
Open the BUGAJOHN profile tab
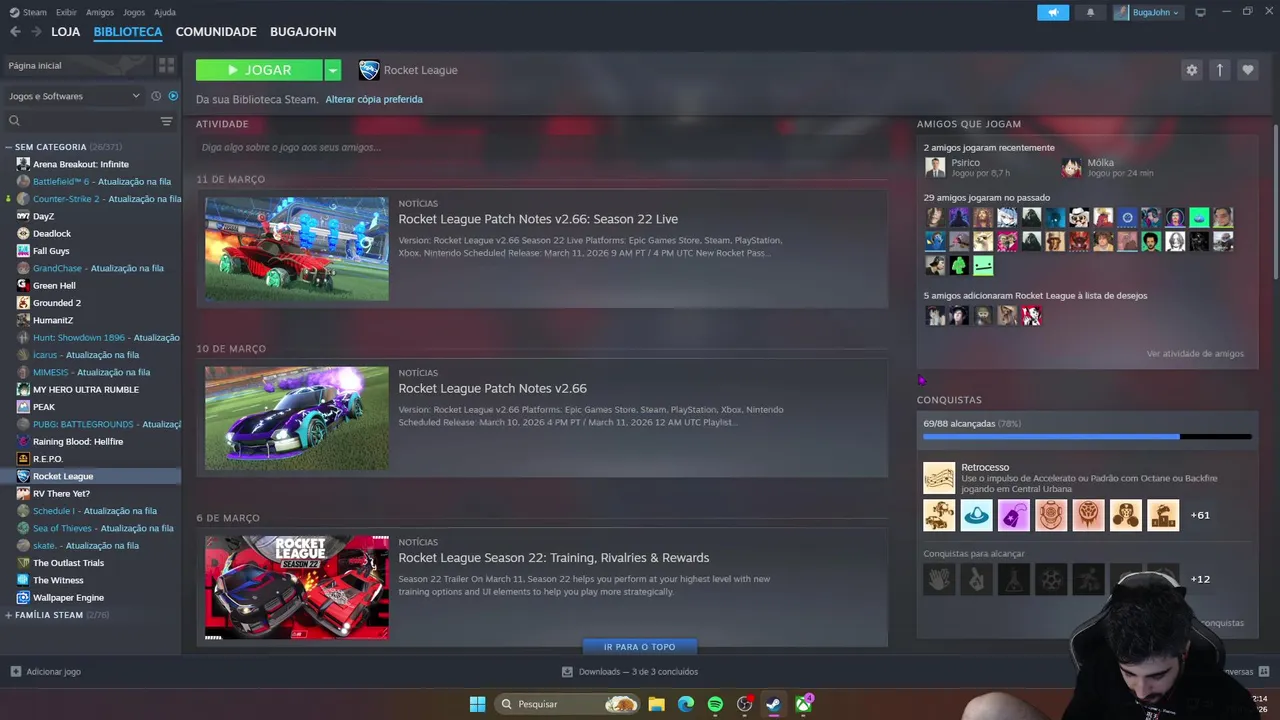click(303, 32)
